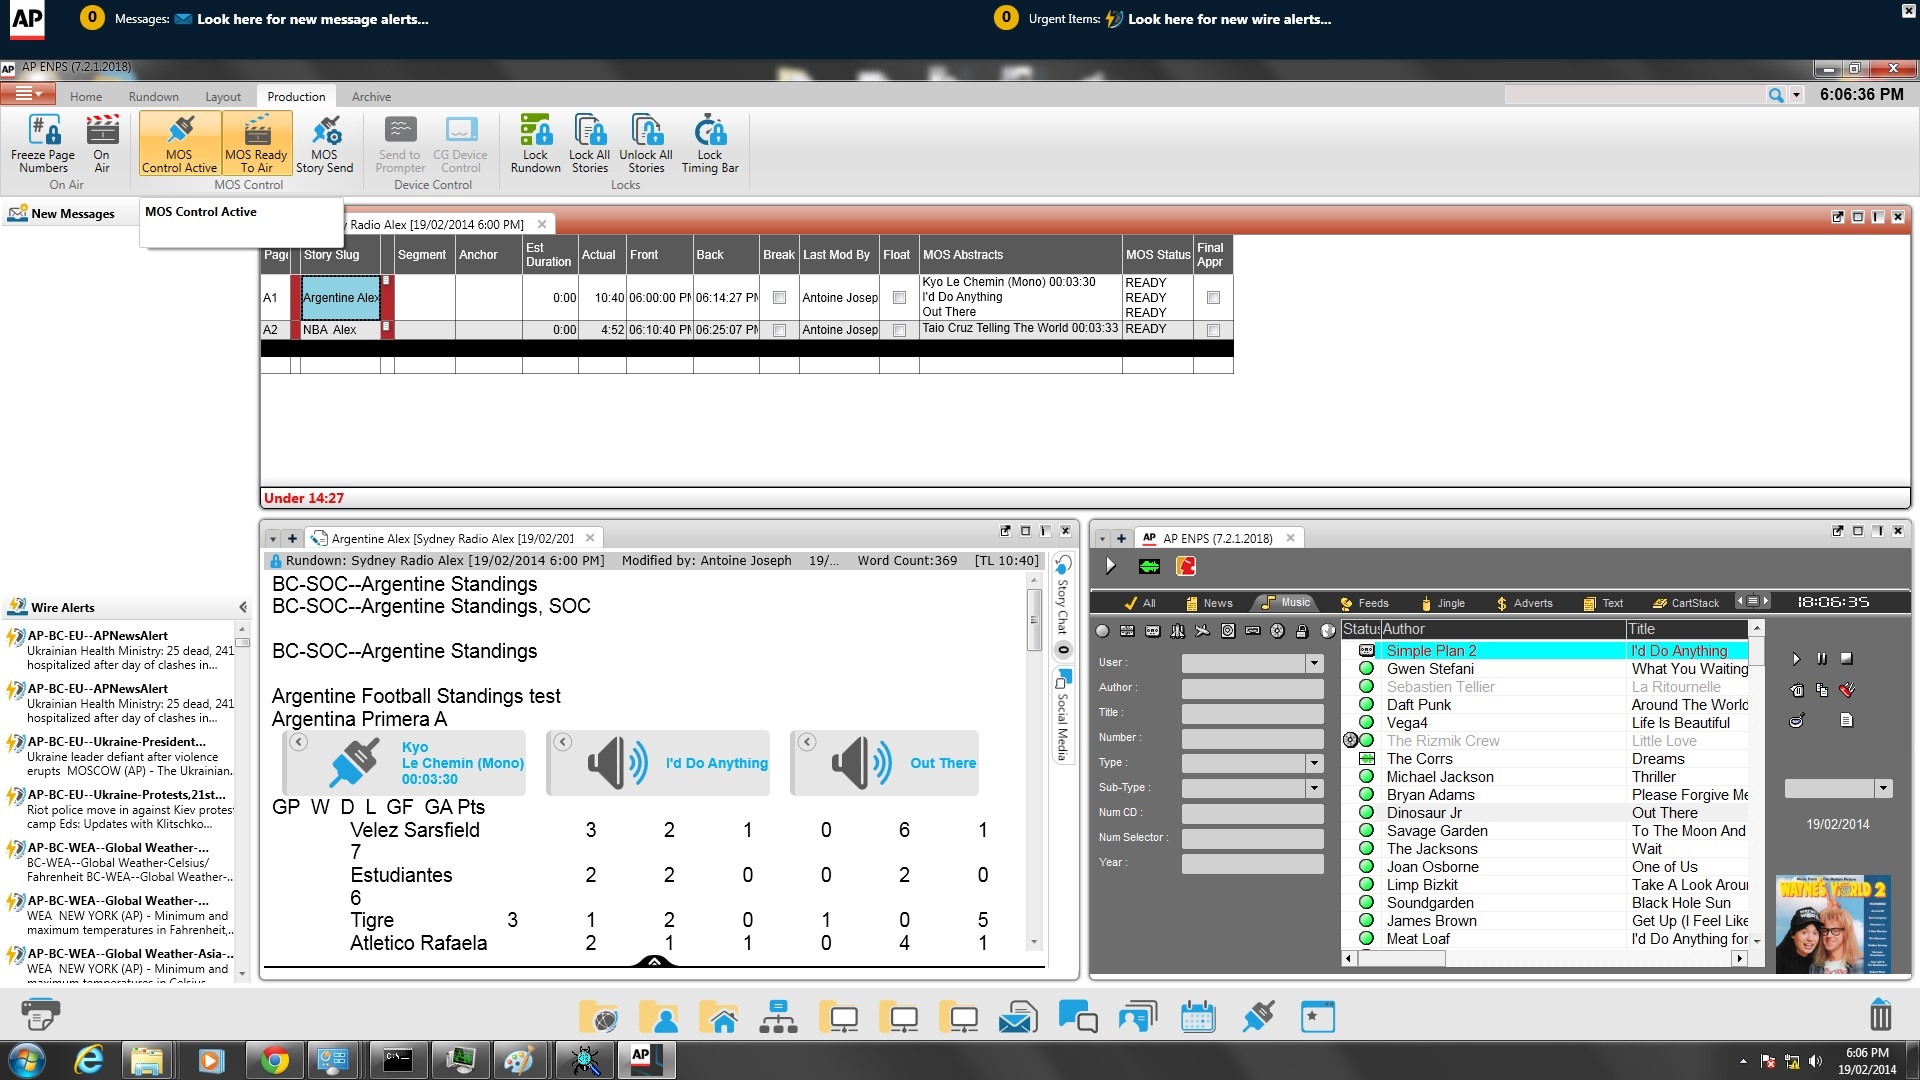Click the MOS Control Active button

[178, 143]
